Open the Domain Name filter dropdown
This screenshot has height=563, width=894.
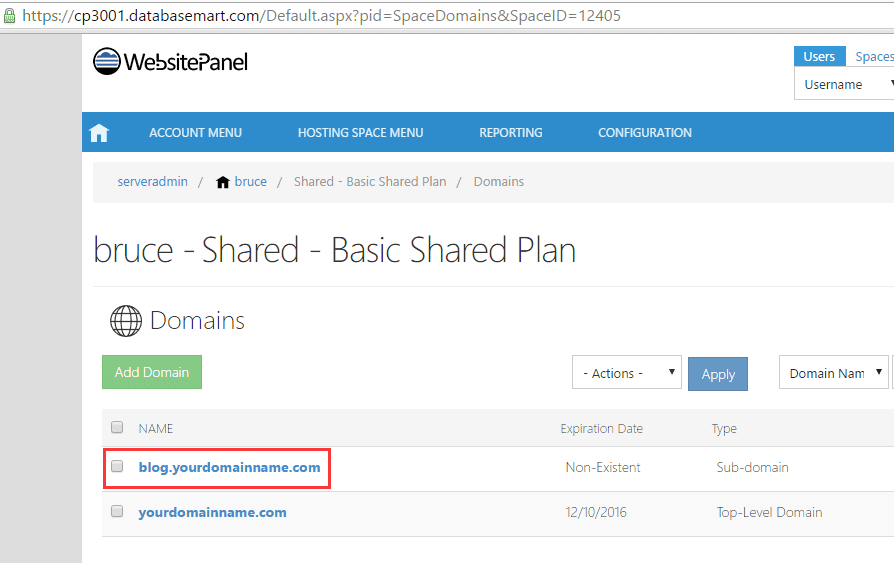834,372
